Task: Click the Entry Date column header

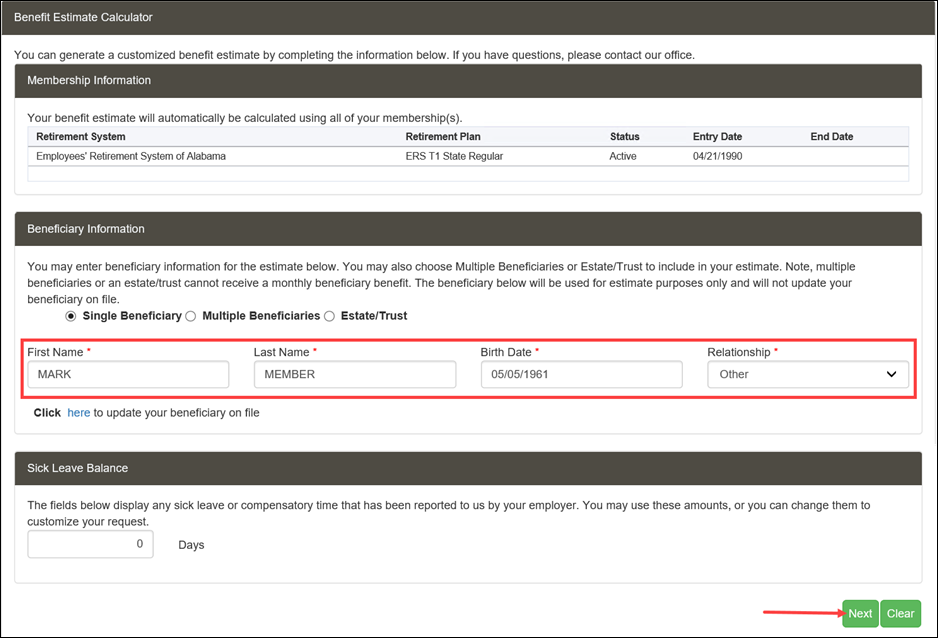Action: (x=717, y=136)
